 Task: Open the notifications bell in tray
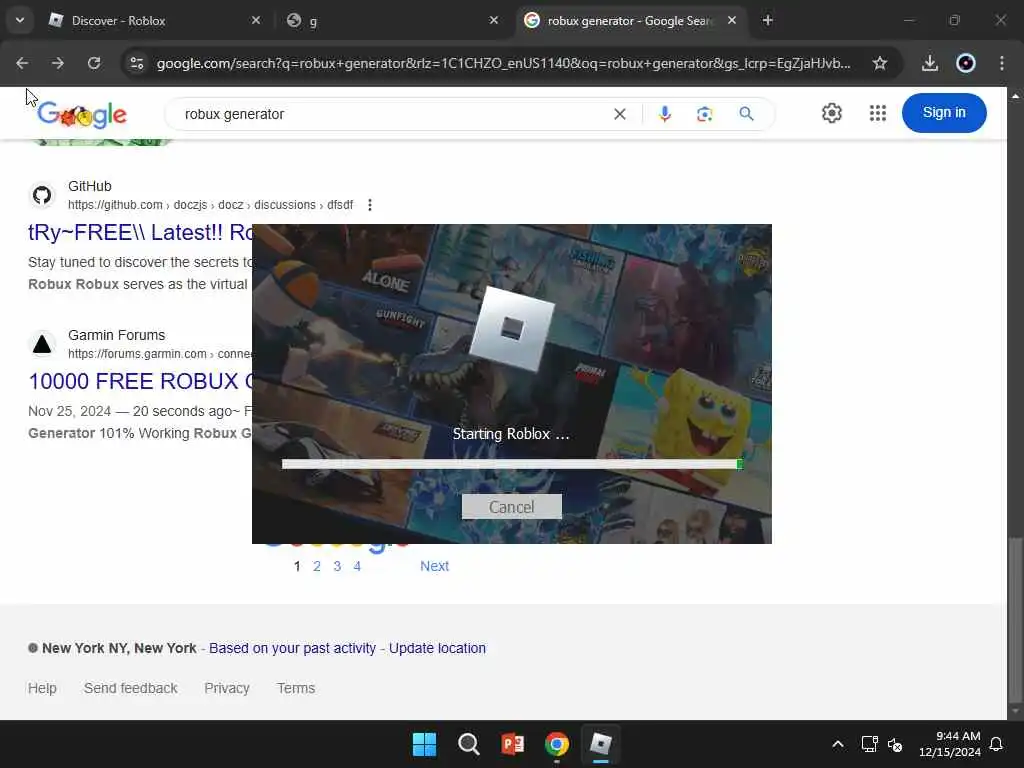(996, 744)
